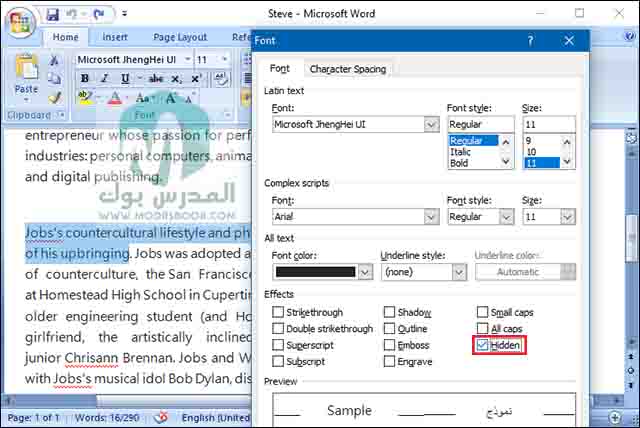This screenshot has width=640, height=428.
Task: Open the Font color dropdown
Action: pyautogui.click(x=365, y=272)
